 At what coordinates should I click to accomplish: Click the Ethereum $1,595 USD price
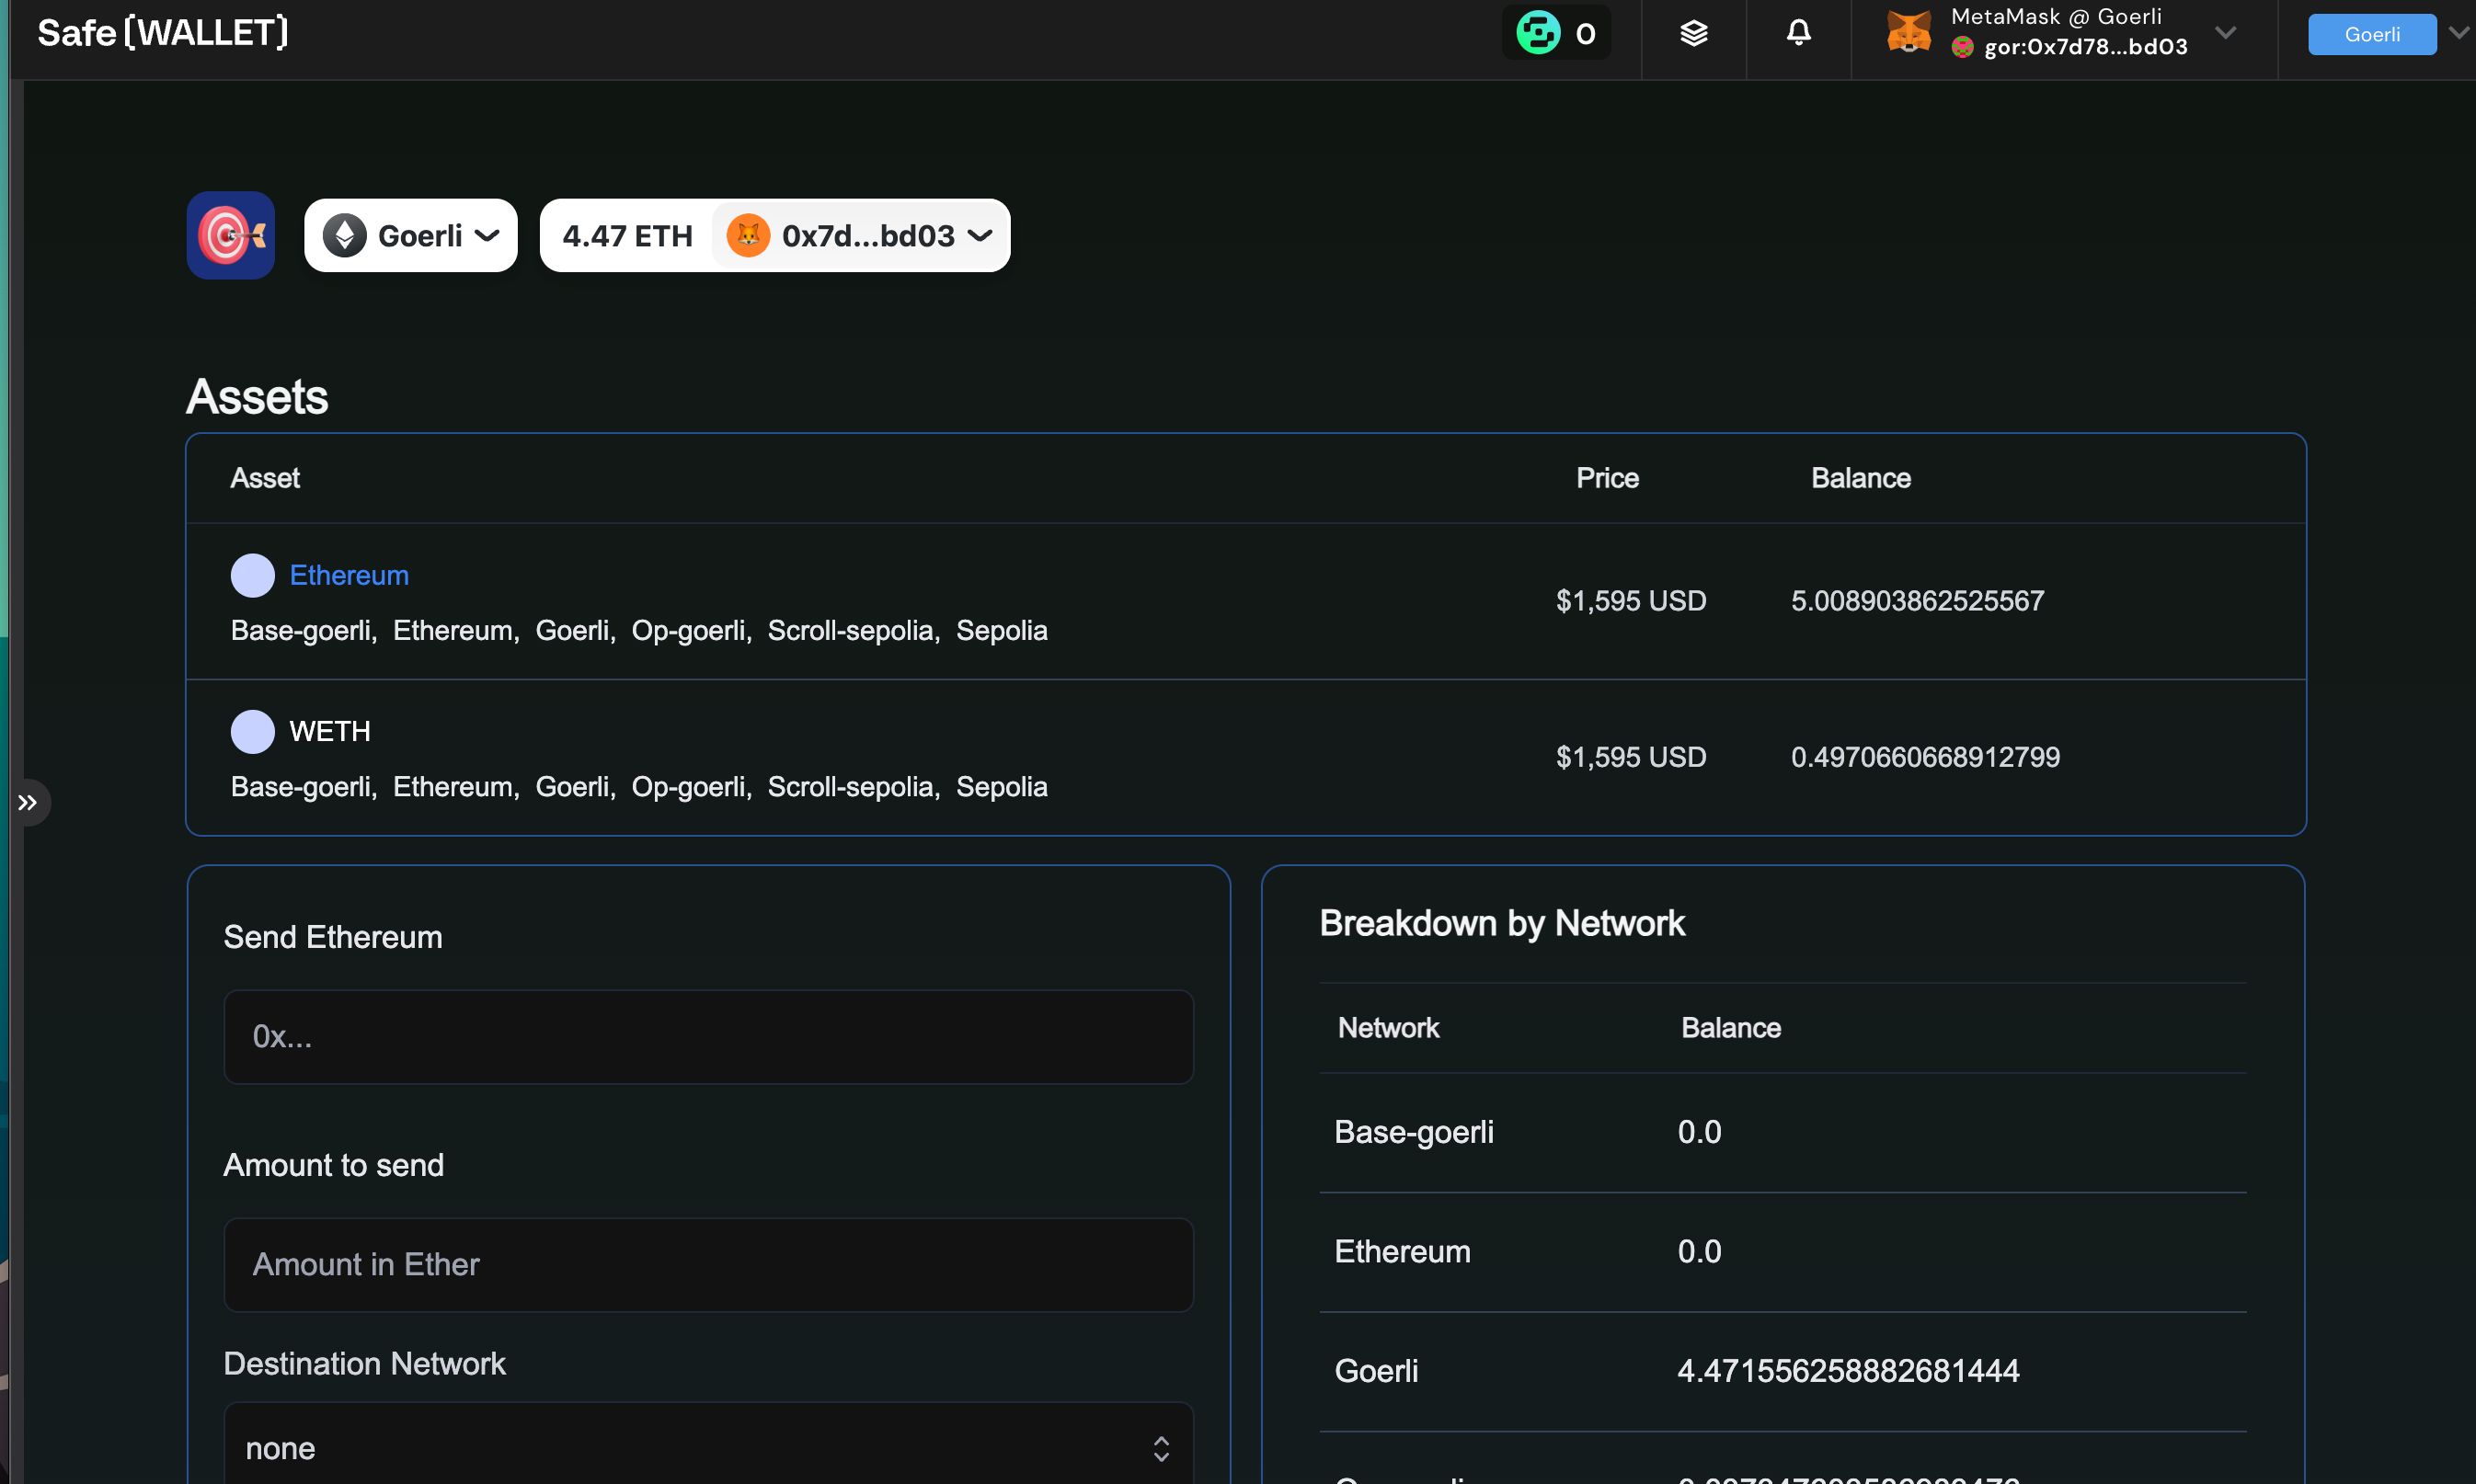click(1631, 601)
